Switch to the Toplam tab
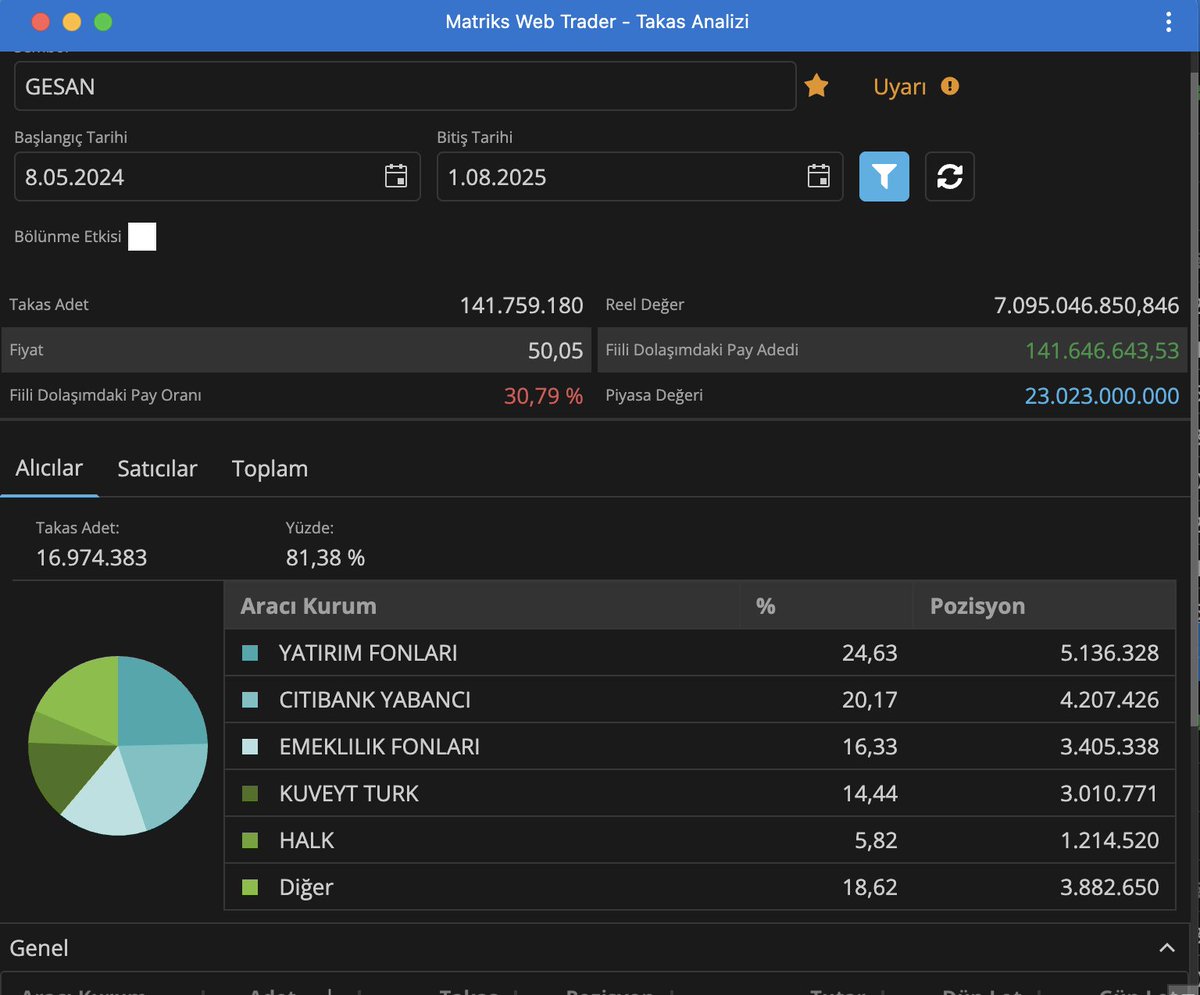Image resolution: width=1200 pixels, height=995 pixels. (270, 469)
